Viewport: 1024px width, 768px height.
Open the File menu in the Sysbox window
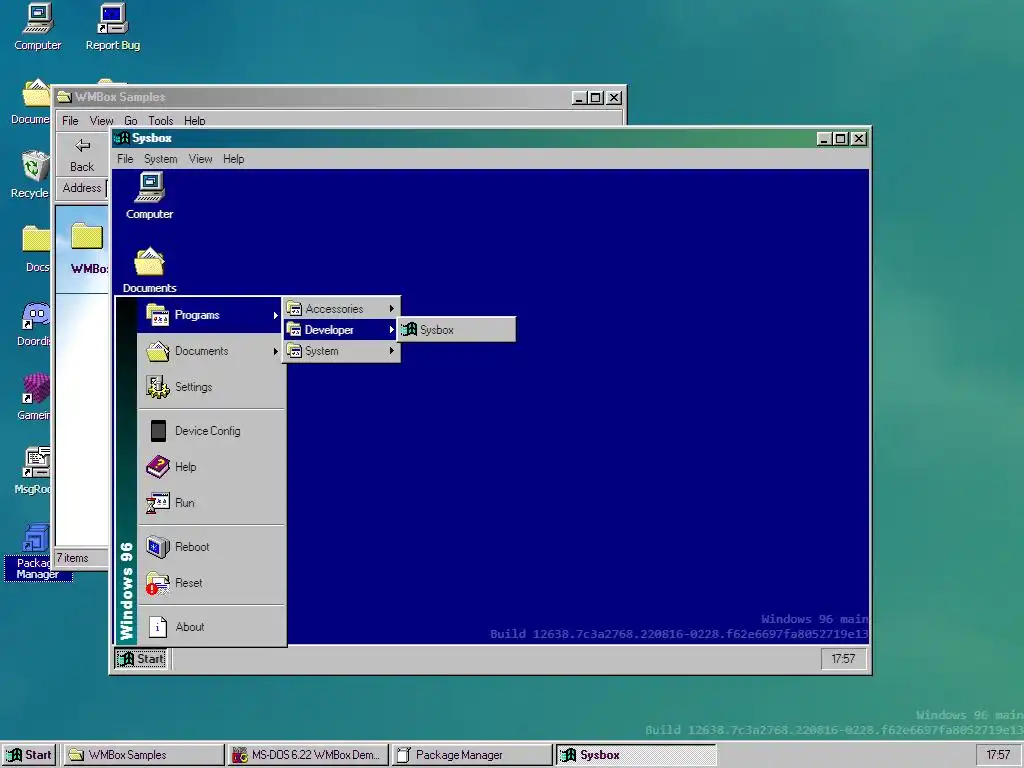click(x=125, y=159)
